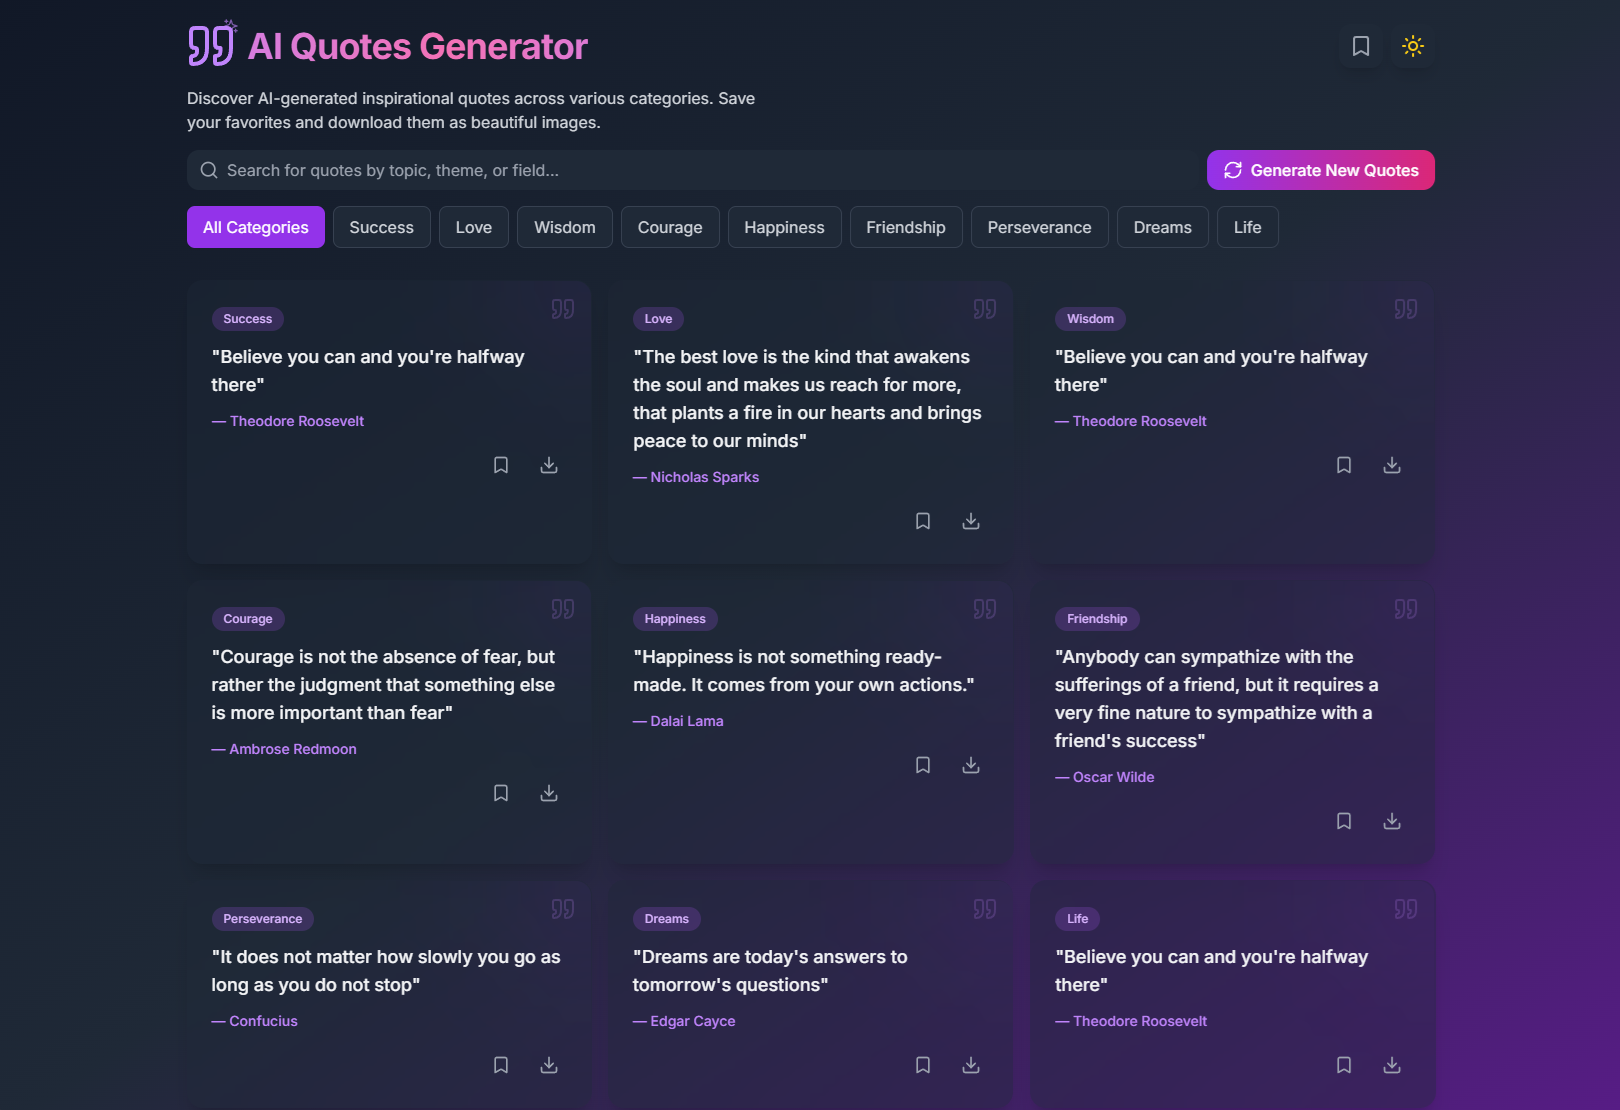The image size is (1620, 1110).
Task: Switch to the Dreams category
Action: click(1162, 227)
